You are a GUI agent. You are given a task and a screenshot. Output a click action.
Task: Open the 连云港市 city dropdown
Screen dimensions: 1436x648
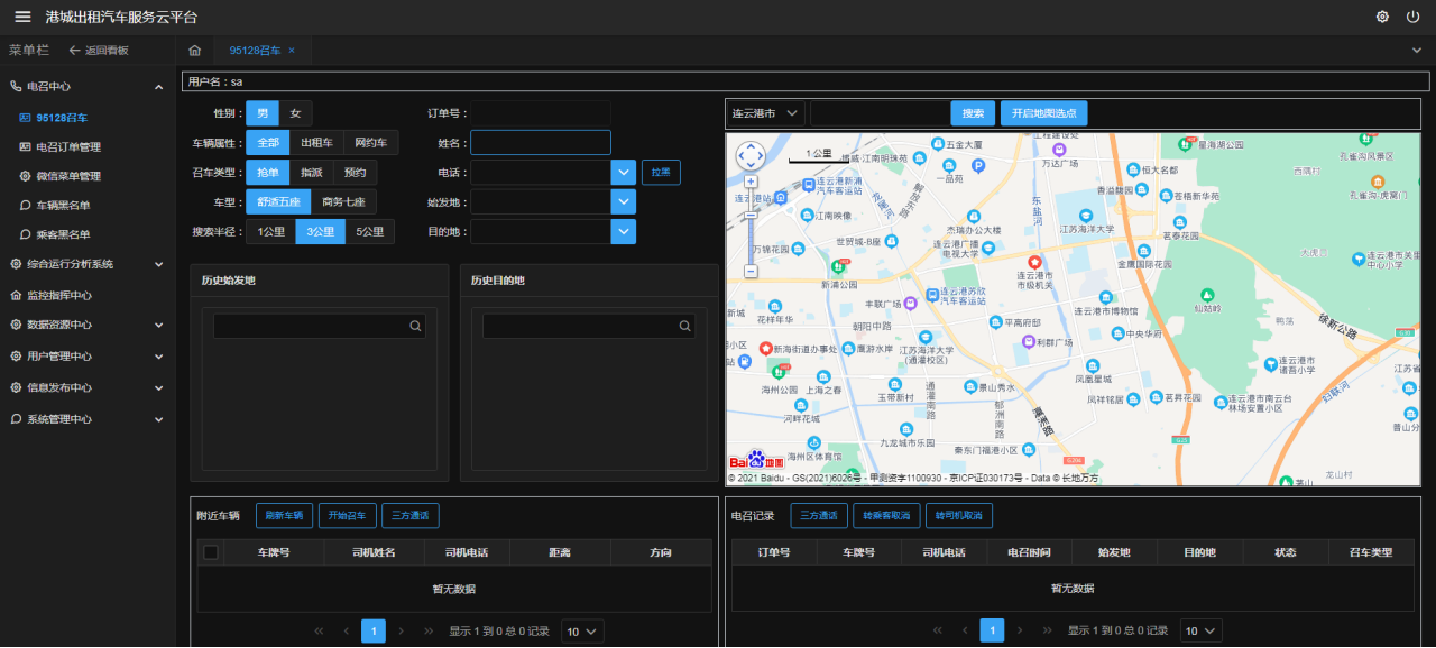coord(765,113)
